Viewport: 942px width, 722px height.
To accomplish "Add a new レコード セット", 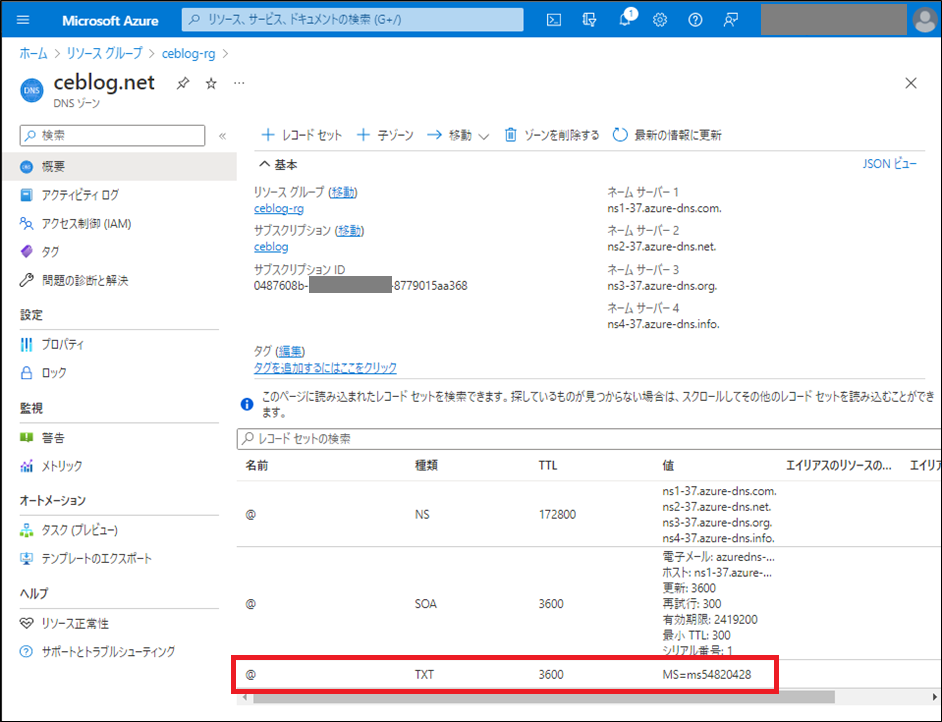I will (302, 135).
